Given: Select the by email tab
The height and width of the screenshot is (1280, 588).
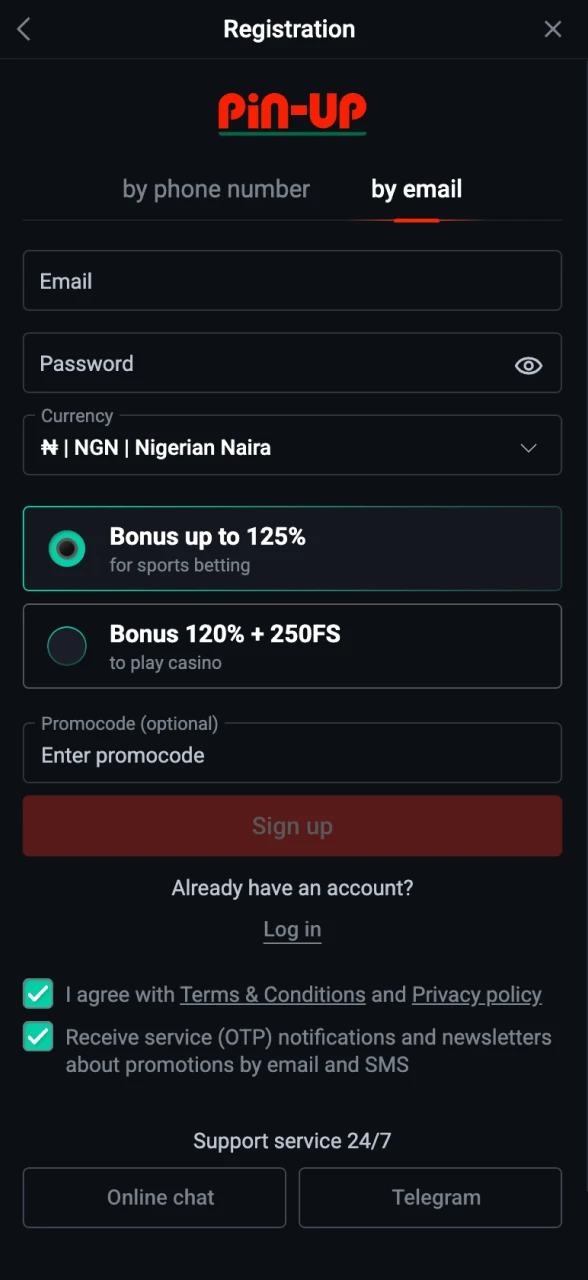Looking at the screenshot, I should [416, 189].
